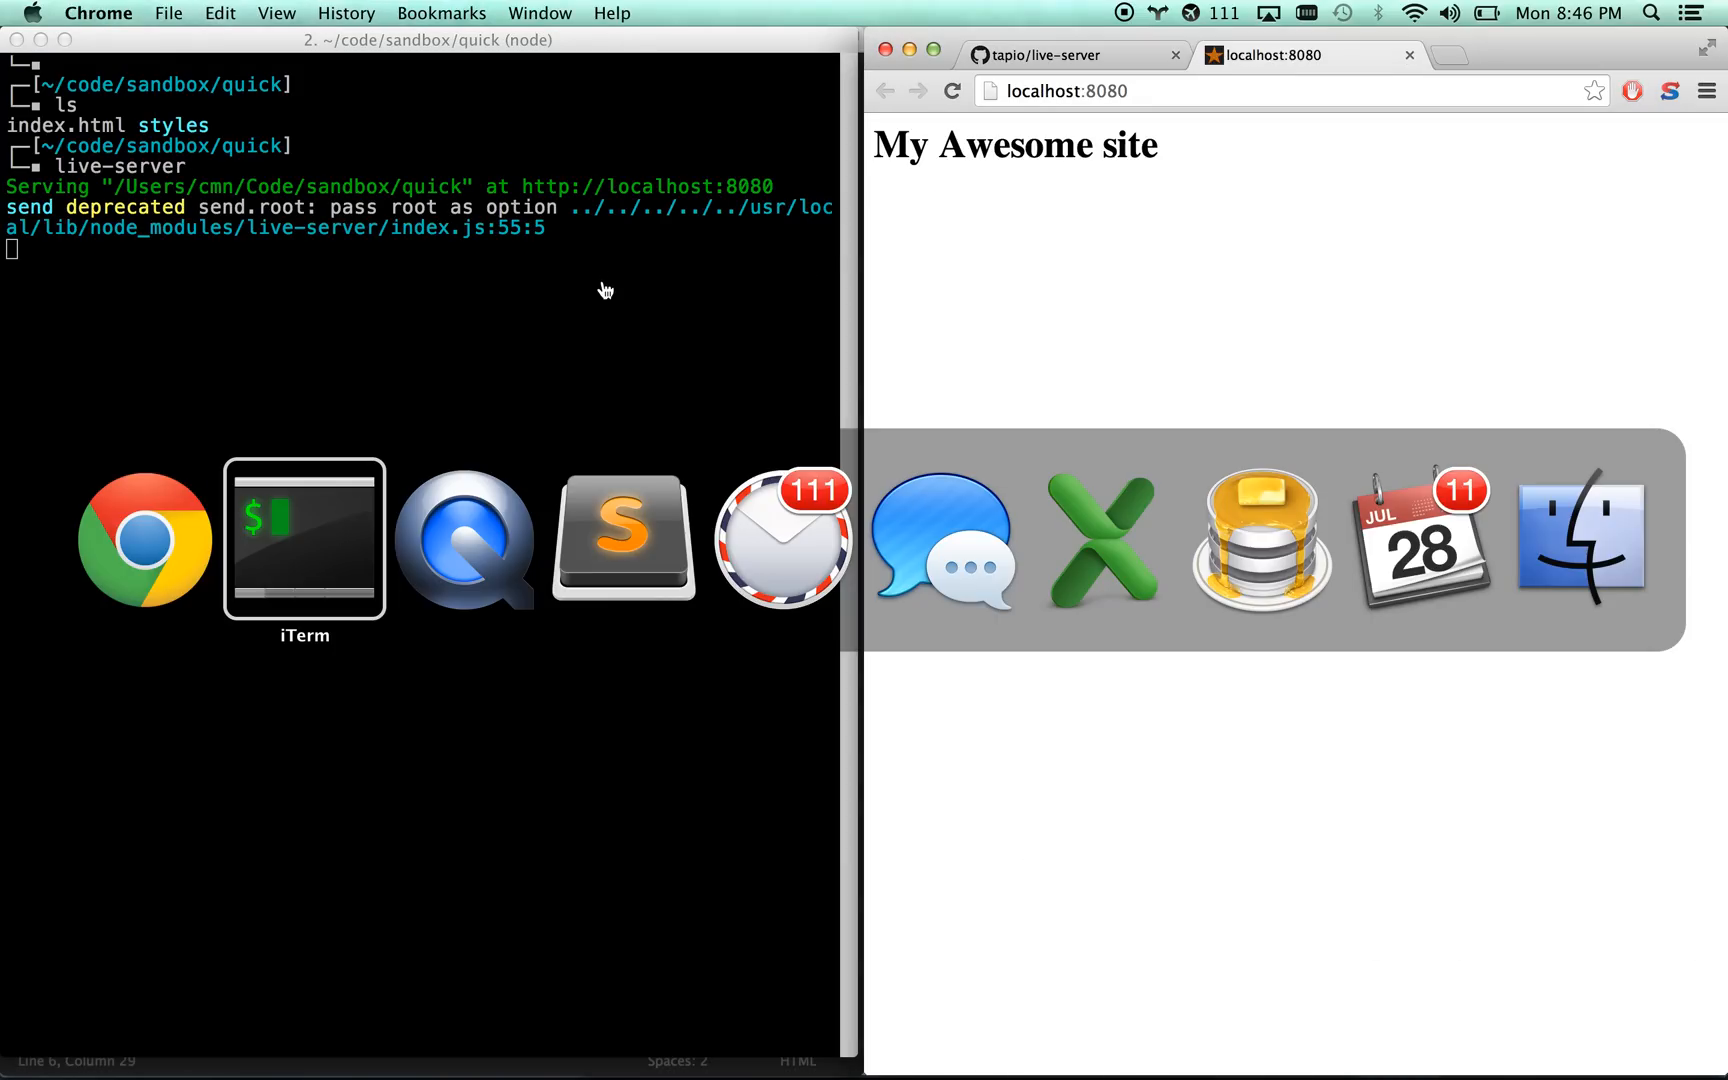Image resolution: width=1728 pixels, height=1080 pixels.
Task: Open Messages from the app switcher
Action: pyautogui.click(x=941, y=540)
